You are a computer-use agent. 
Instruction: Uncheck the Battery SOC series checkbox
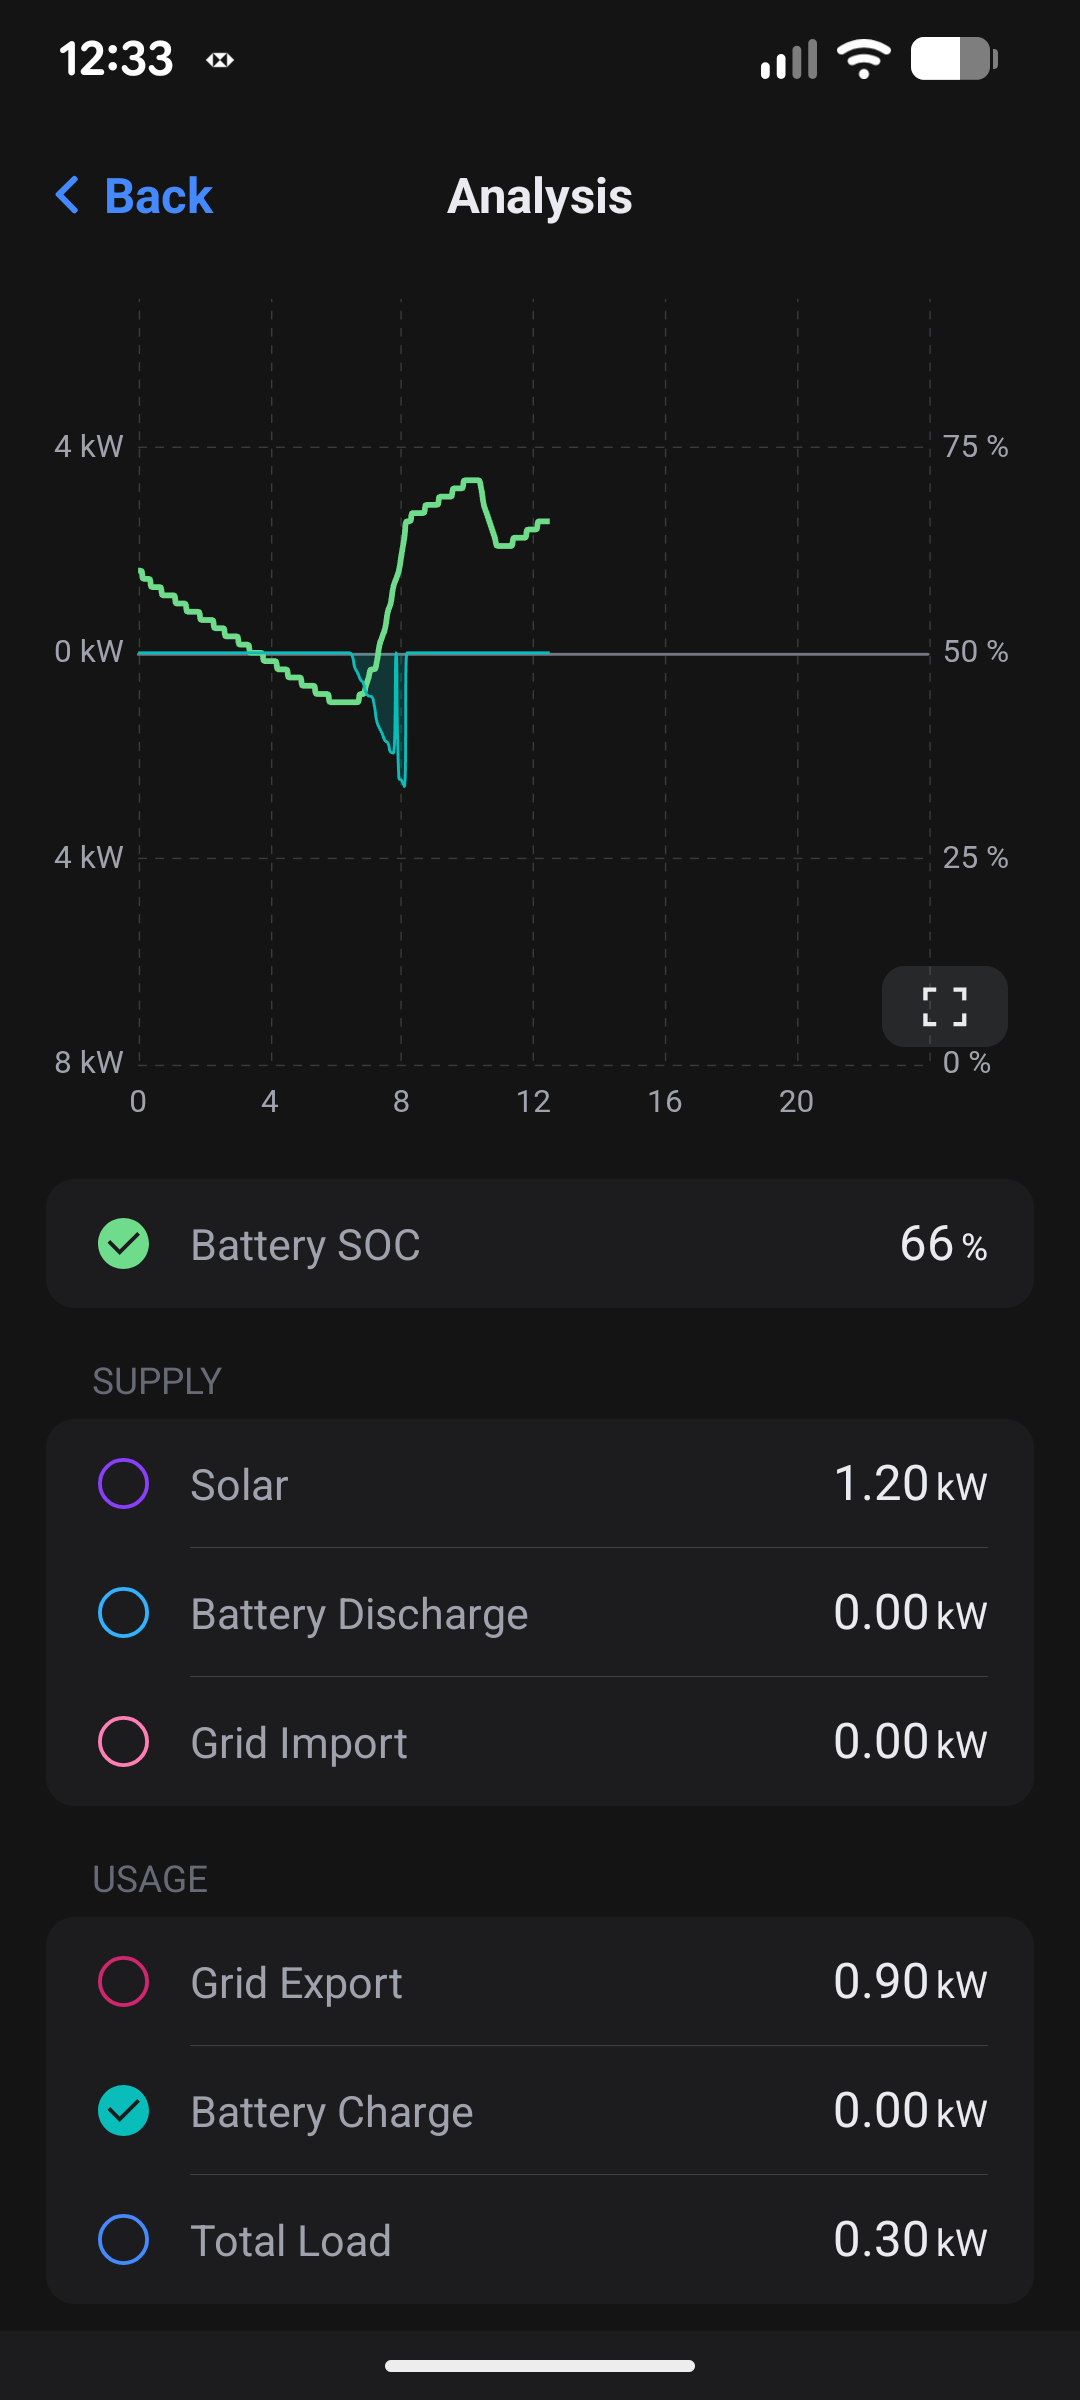(x=124, y=1244)
